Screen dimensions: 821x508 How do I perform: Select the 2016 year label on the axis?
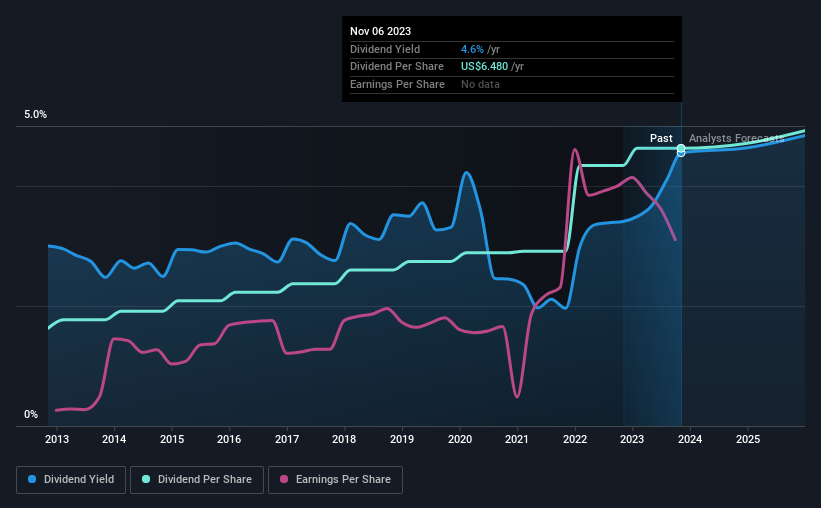pyautogui.click(x=229, y=439)
